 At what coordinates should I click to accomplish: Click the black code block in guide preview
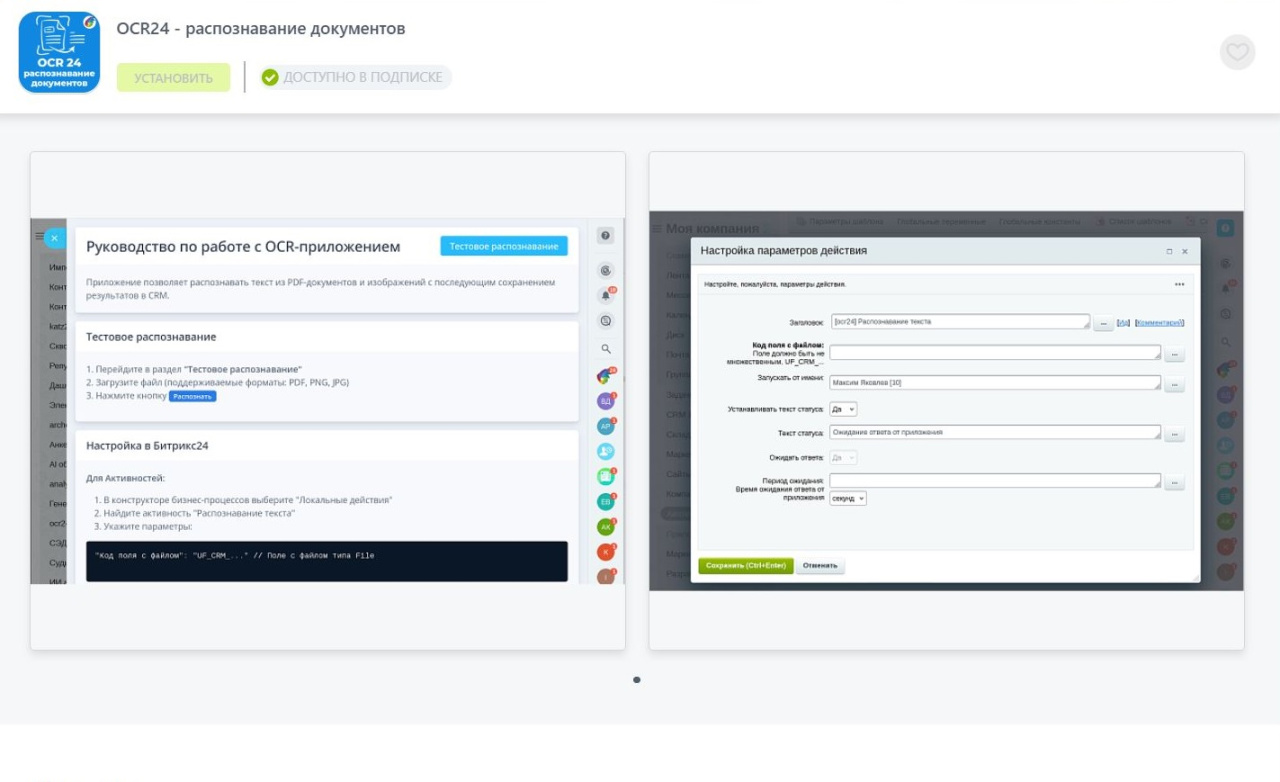click(x=327, y=561)
